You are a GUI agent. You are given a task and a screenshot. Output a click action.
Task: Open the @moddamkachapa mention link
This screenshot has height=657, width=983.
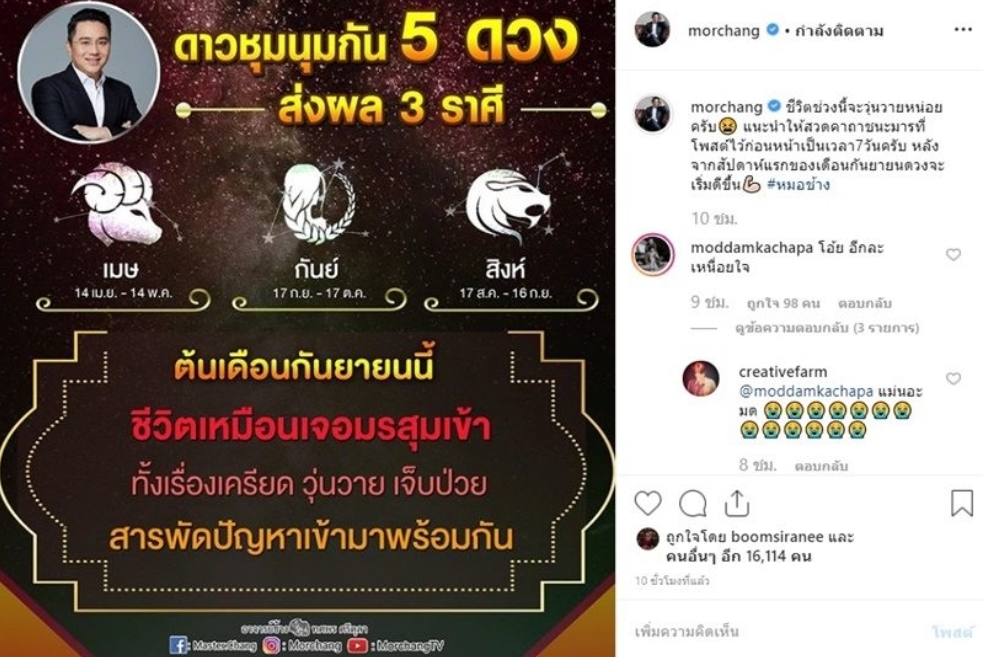coord(806,391)
